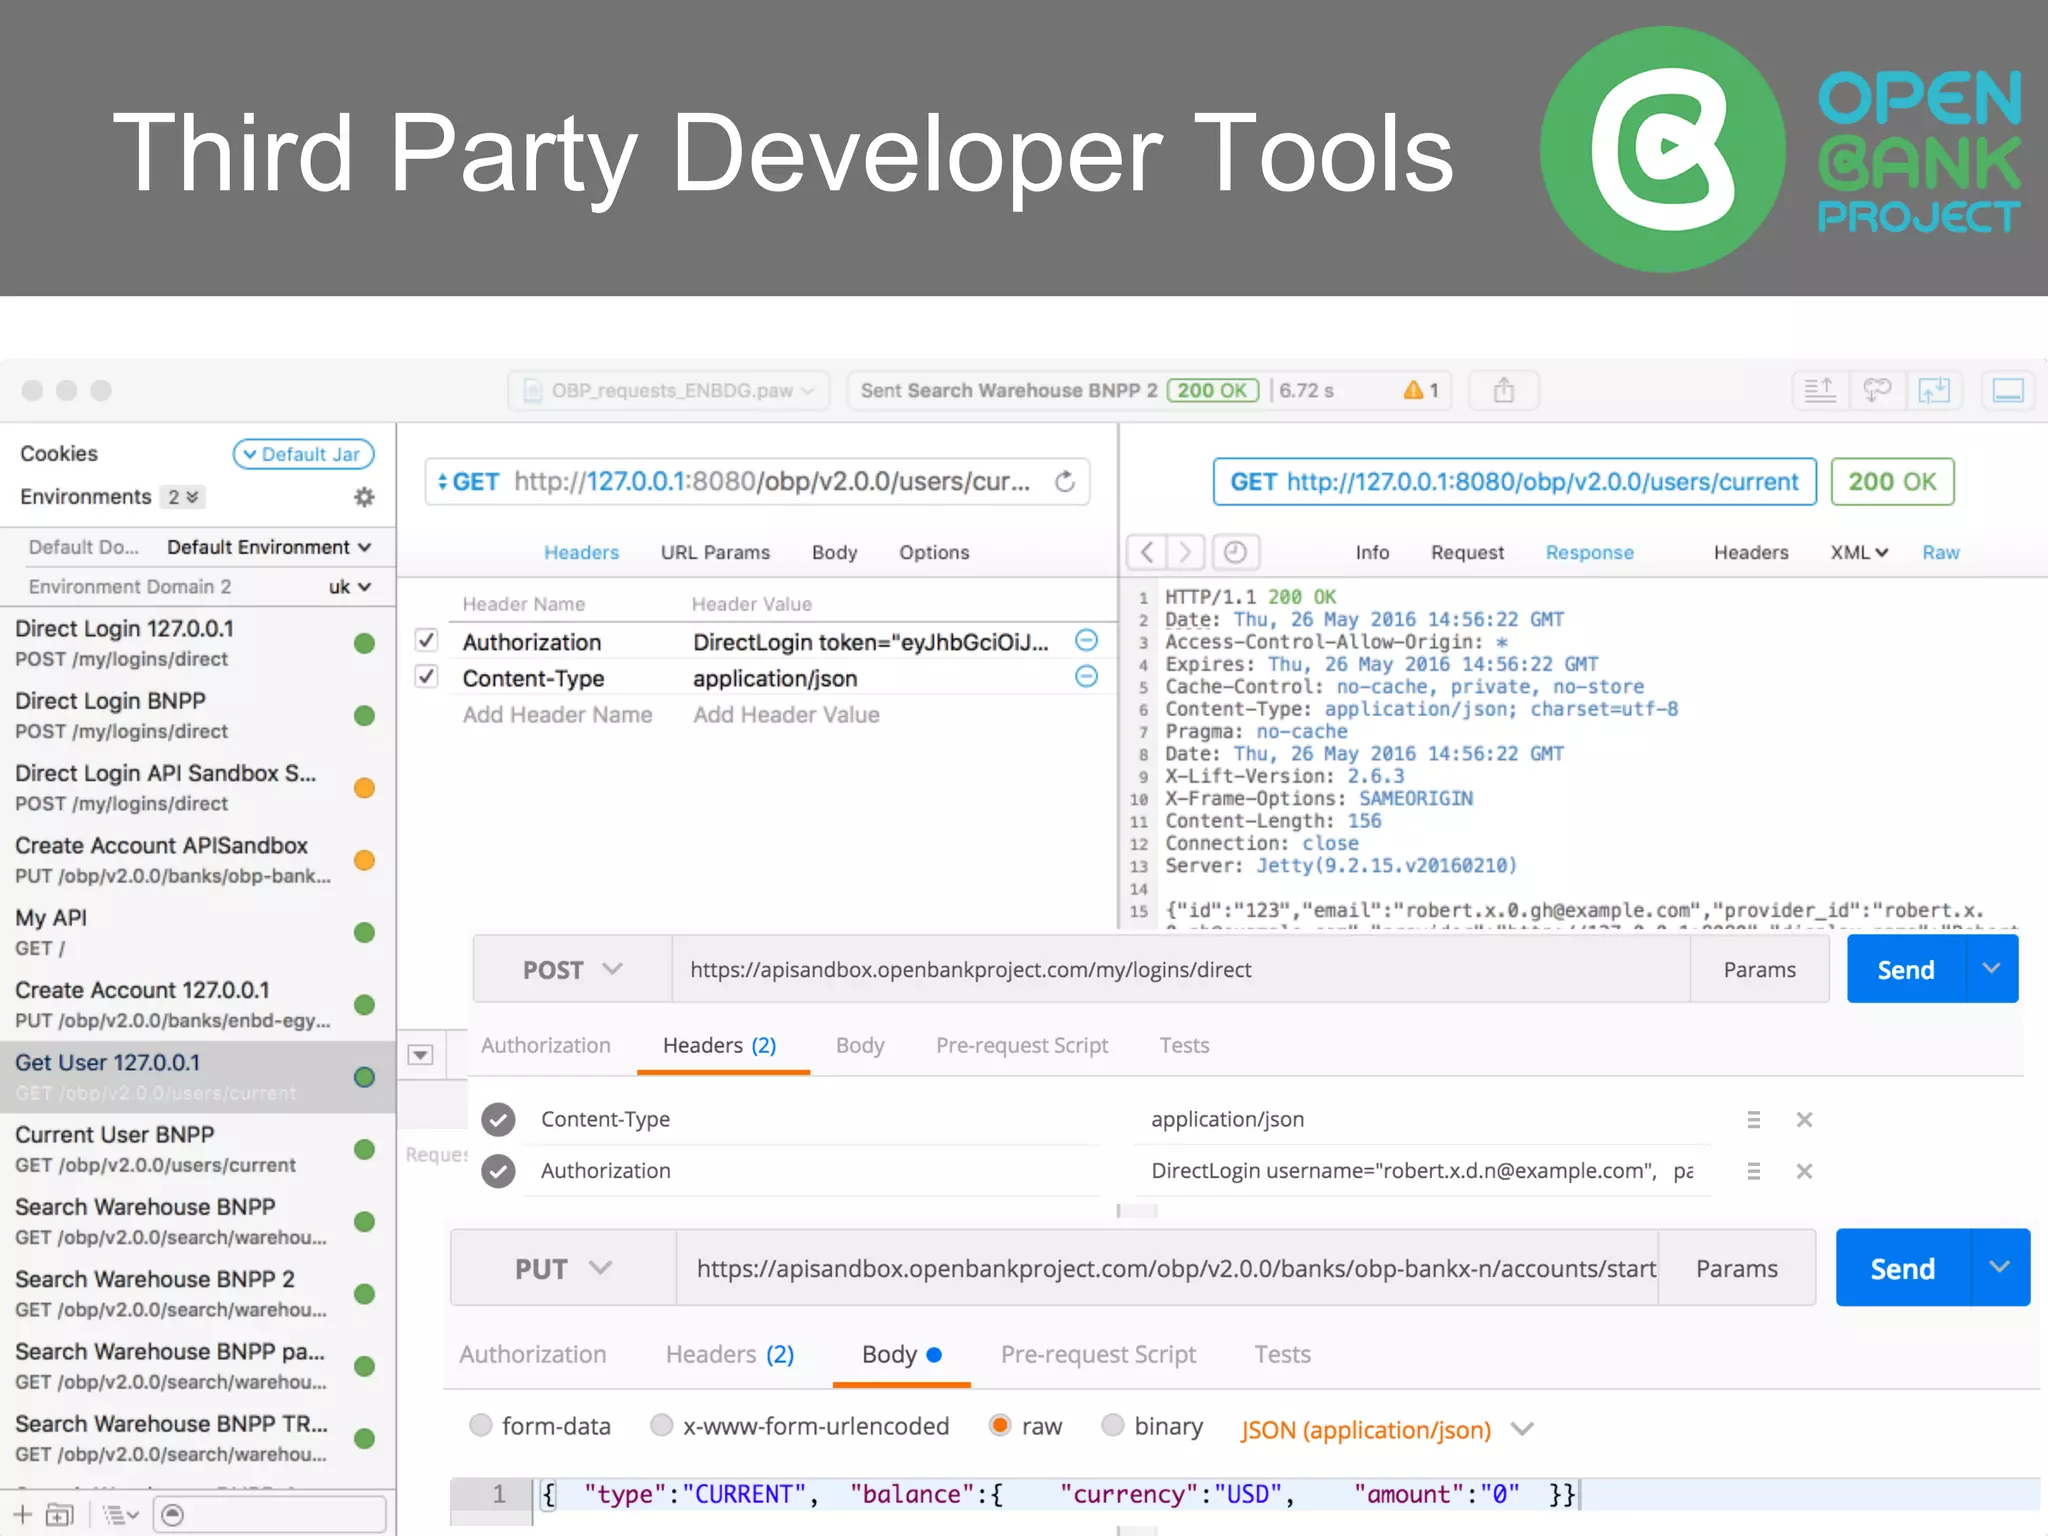Open Tests tab of PUT request

tap(1282, 1354)
